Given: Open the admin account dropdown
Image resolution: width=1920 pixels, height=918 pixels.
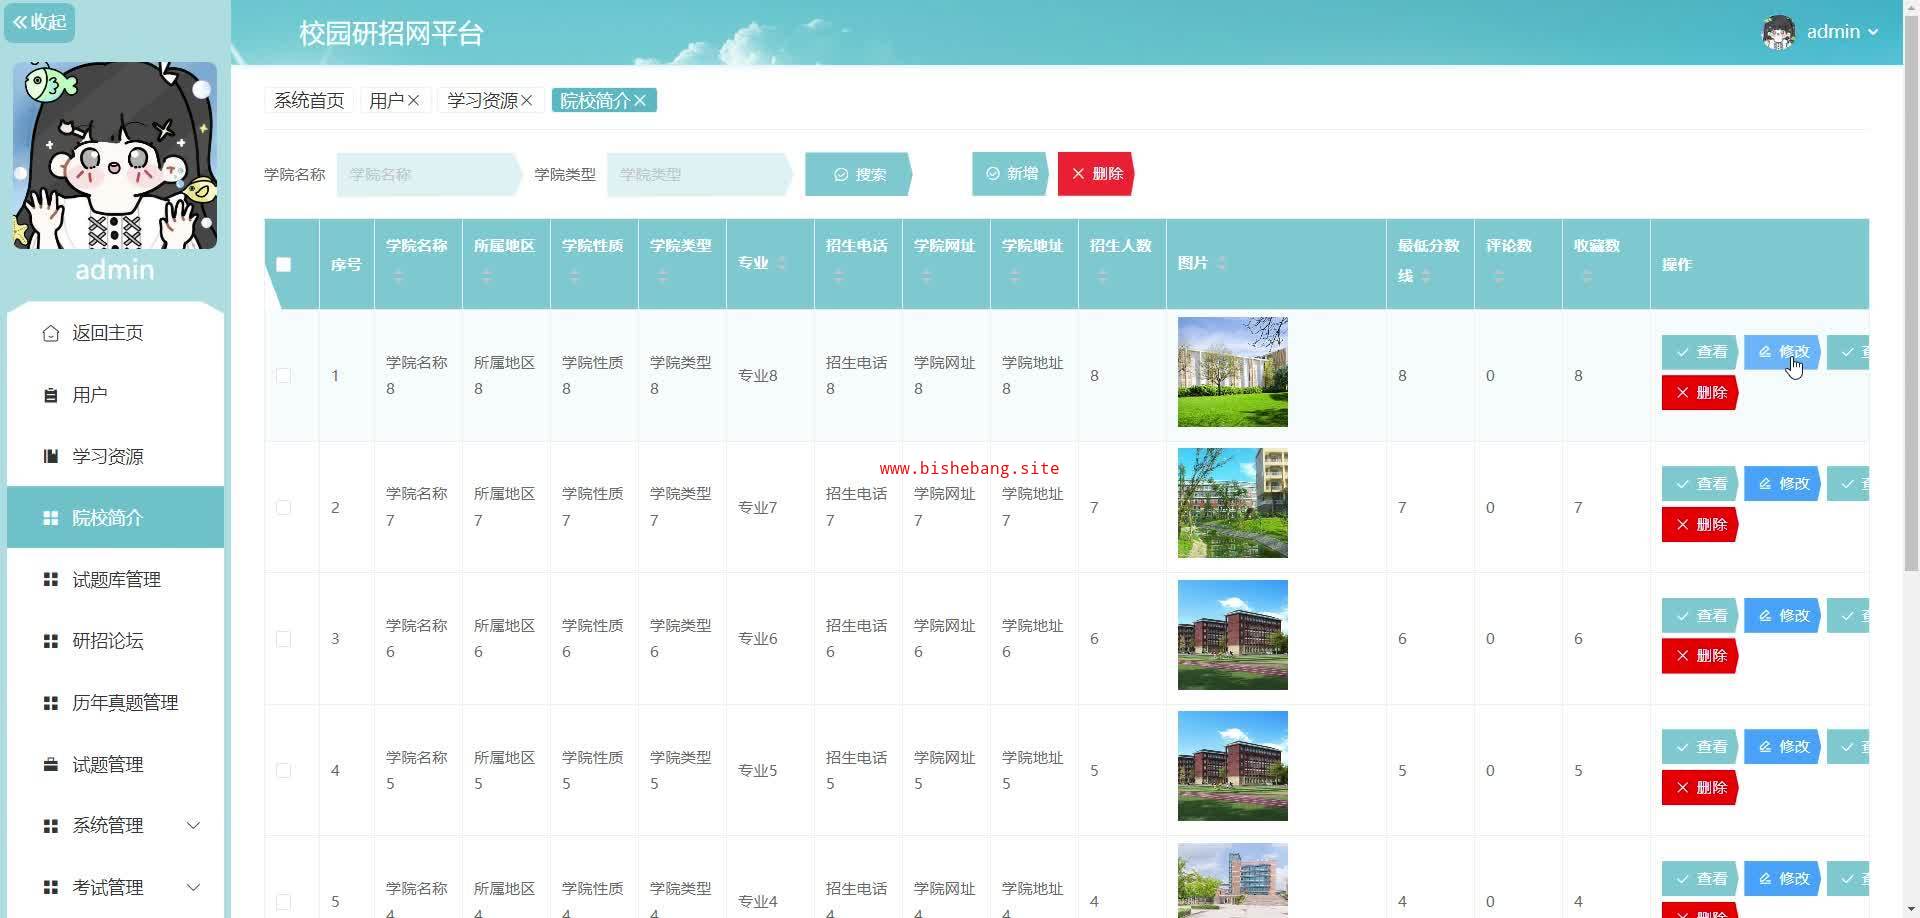Looking at the screenshot, I should tap(1842, 32).
